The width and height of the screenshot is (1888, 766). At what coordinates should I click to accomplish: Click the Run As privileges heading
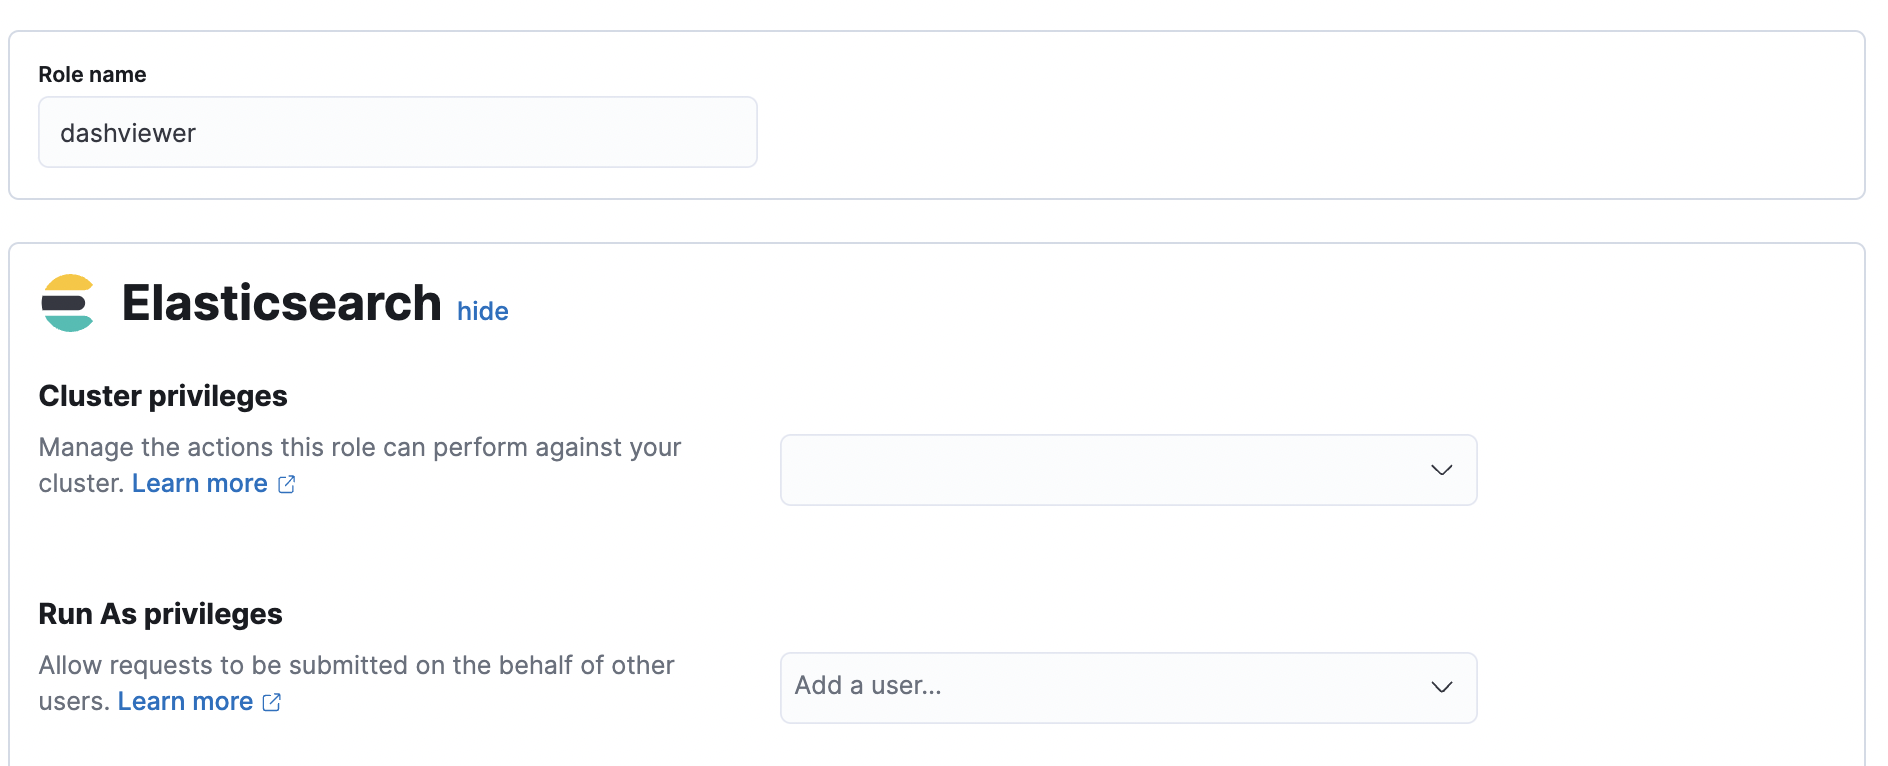pos(160,614)
